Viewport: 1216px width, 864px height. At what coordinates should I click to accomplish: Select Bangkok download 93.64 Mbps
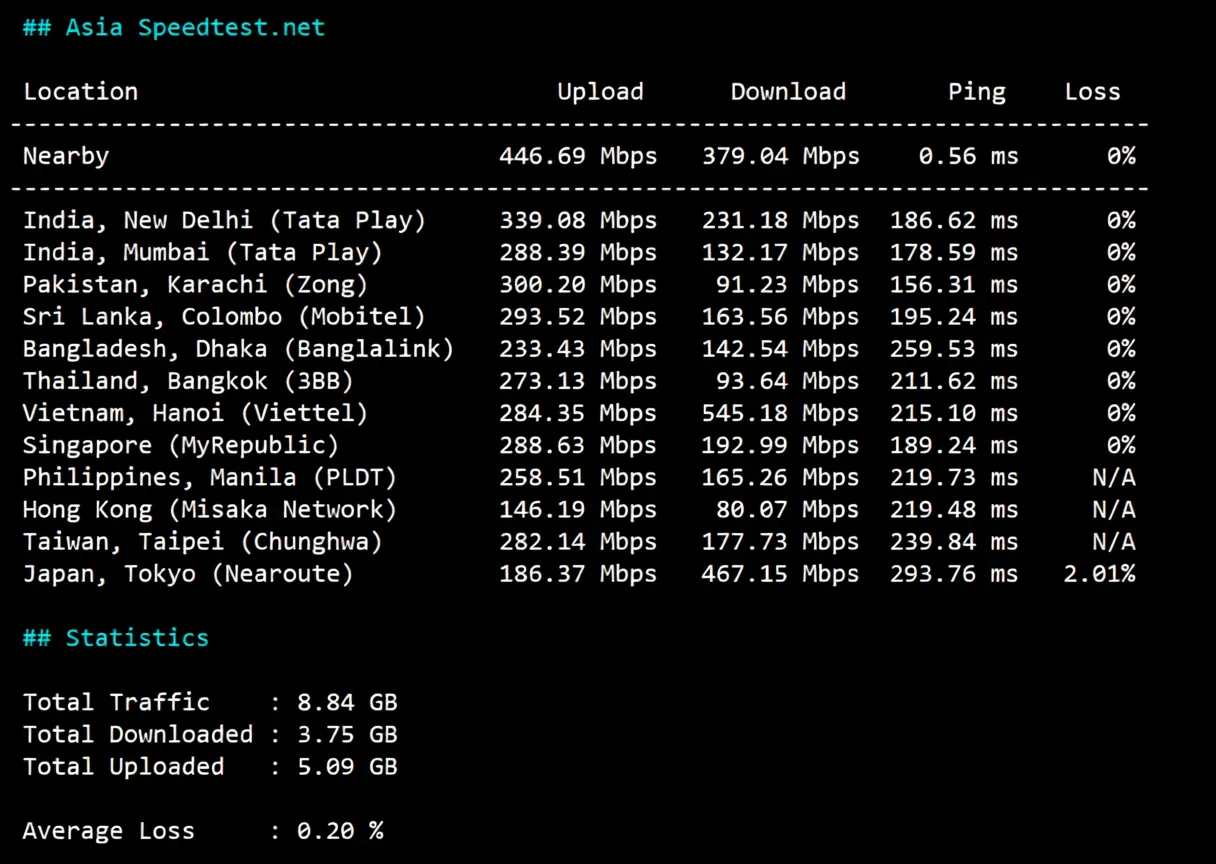coord(787,381)
